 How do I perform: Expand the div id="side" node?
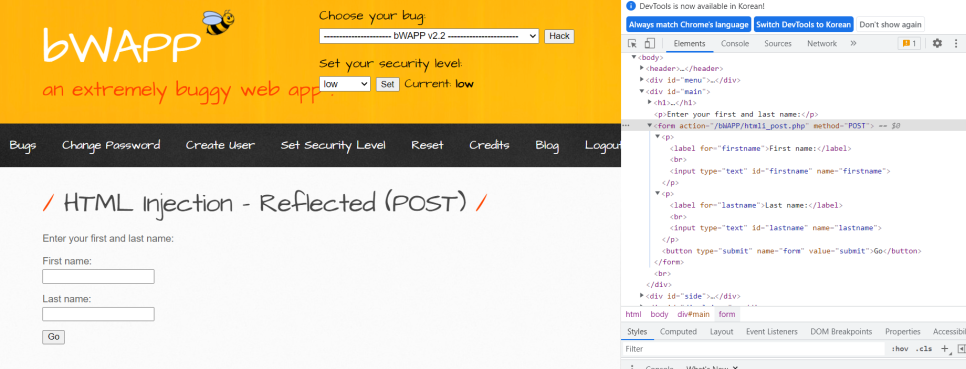641,296
